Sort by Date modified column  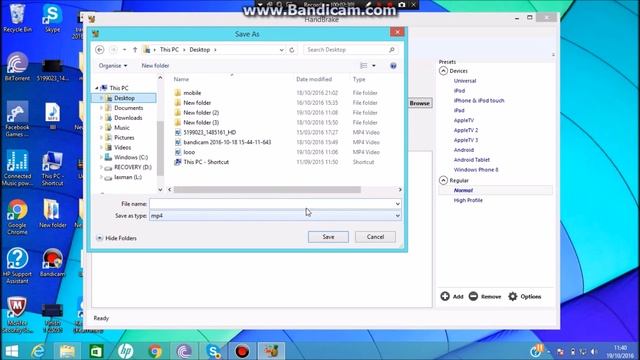314,79
